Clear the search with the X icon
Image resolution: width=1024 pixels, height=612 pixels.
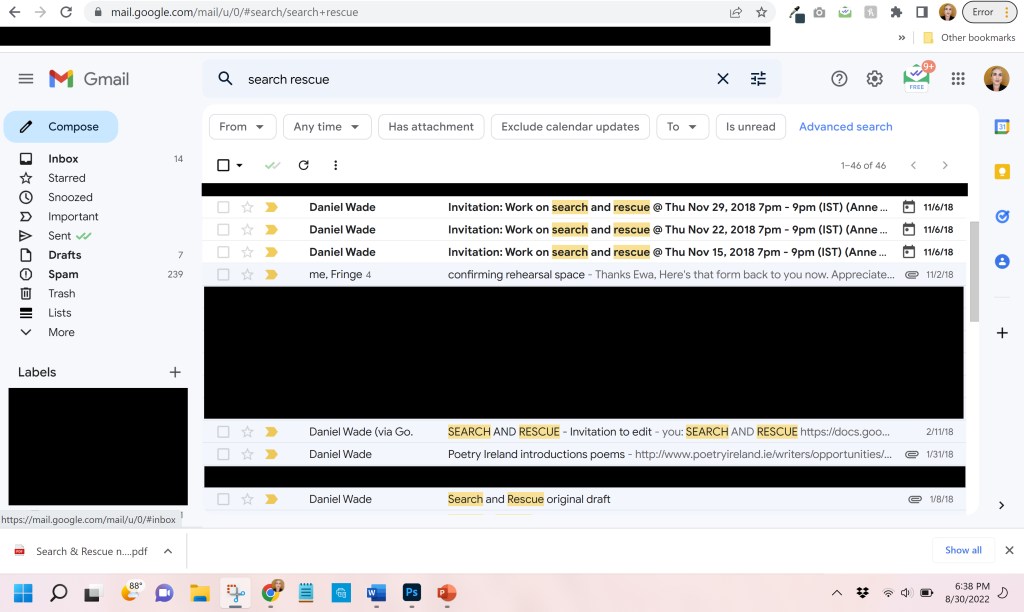[723, 79]
